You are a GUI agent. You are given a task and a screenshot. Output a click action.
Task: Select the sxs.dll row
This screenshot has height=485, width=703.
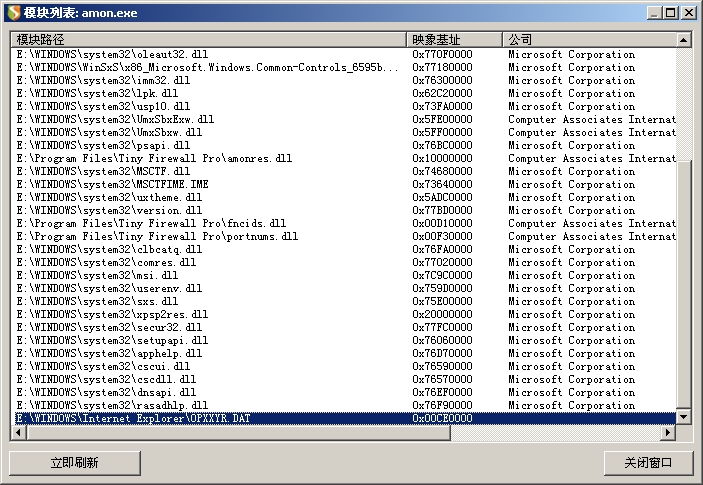[344, 301]
